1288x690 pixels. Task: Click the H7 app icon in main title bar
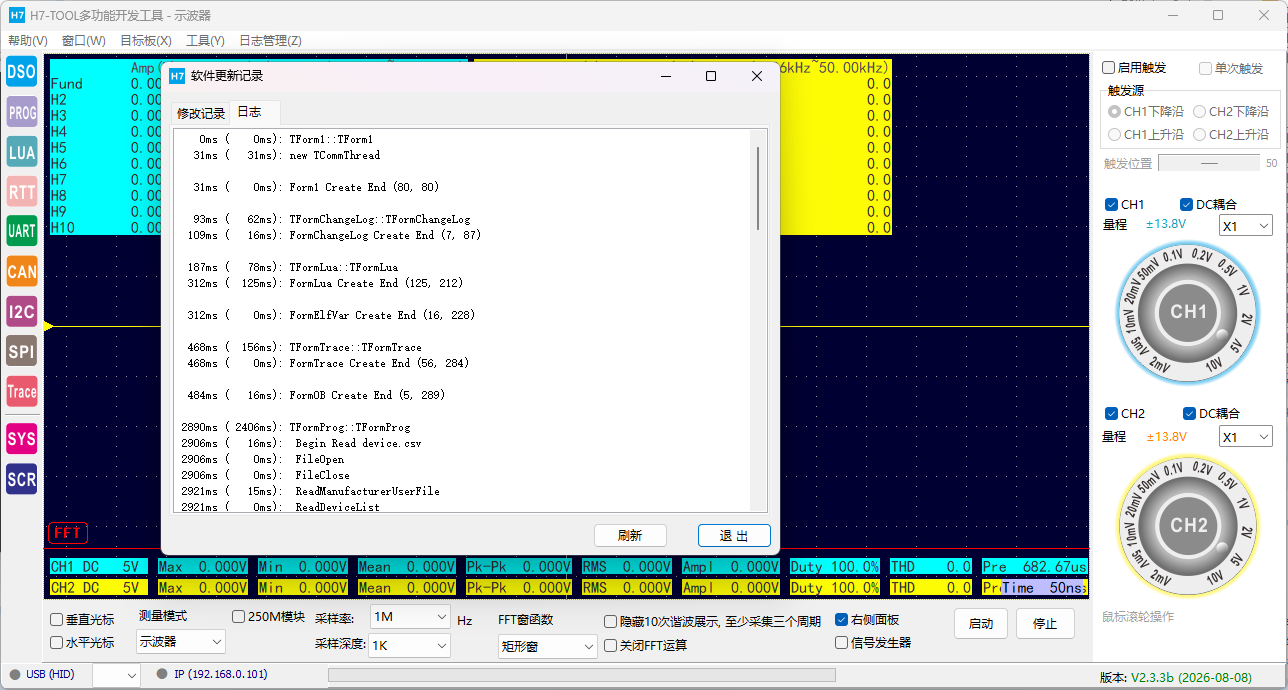(16, 15)
